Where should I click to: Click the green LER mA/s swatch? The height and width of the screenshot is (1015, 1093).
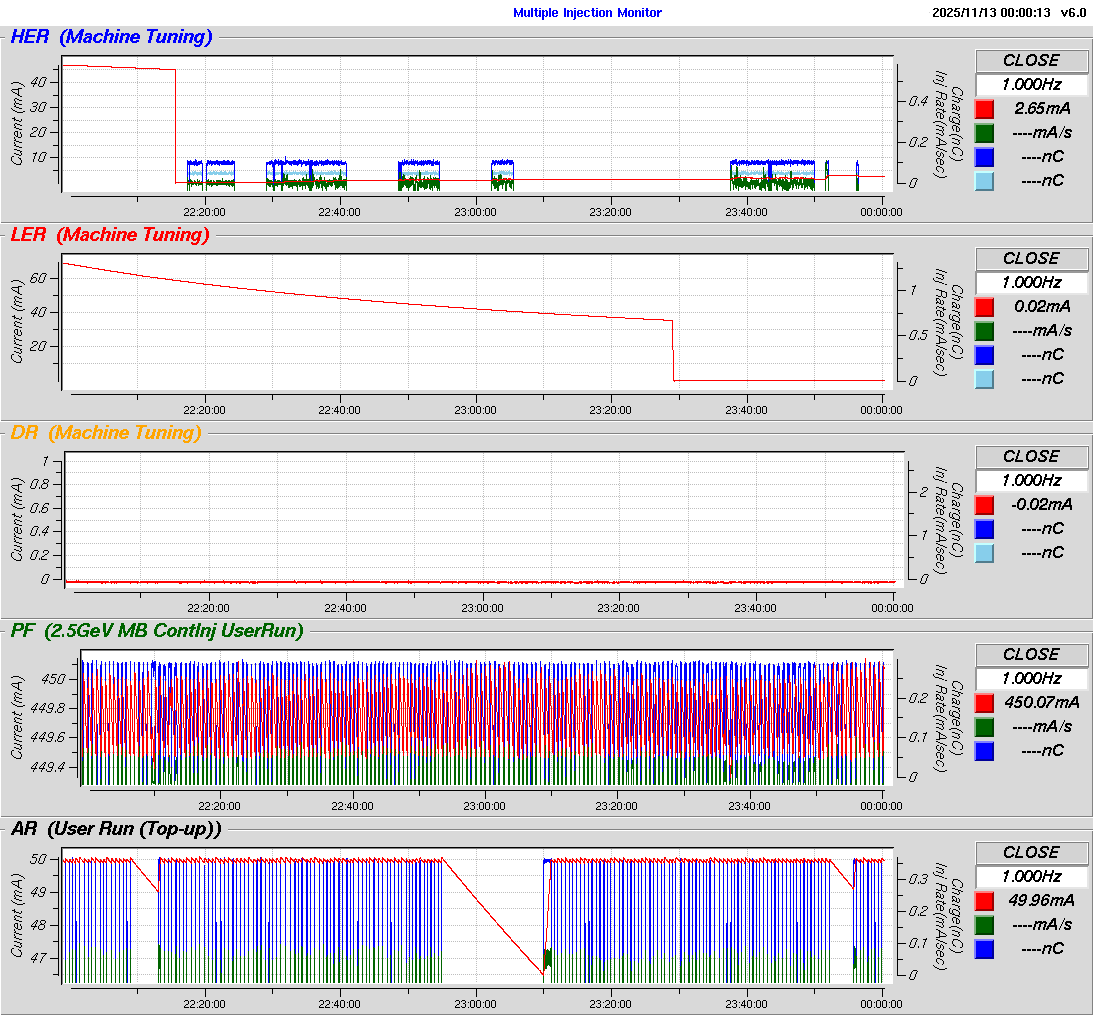[985, 331]
